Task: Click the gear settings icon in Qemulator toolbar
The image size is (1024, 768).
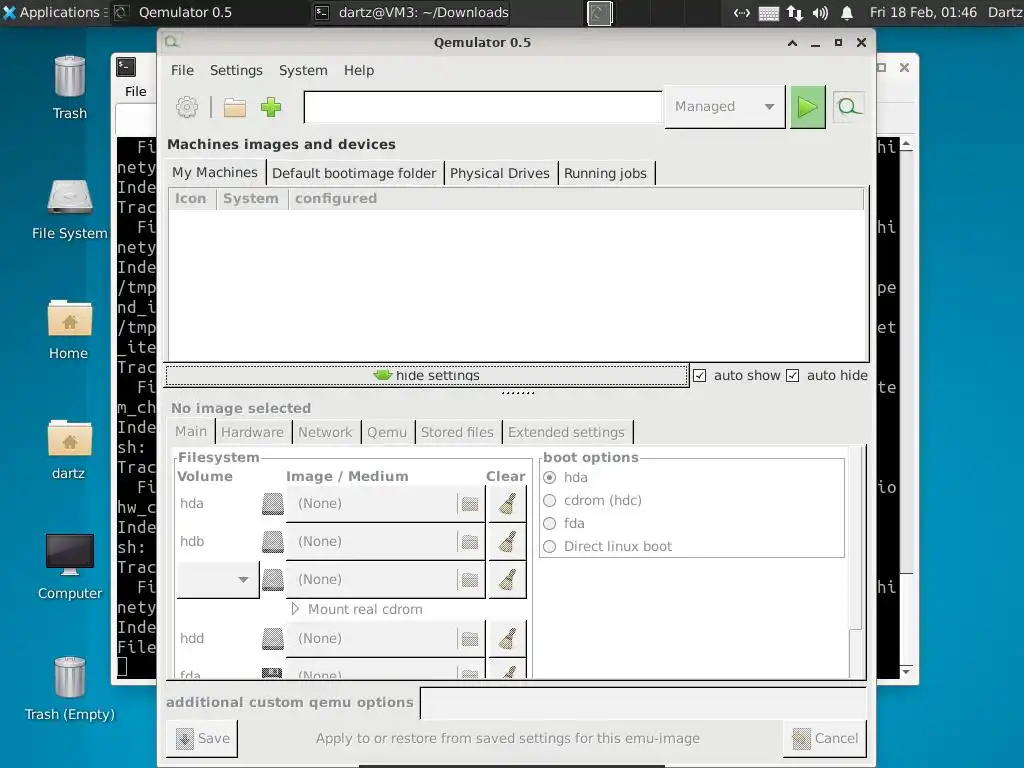Action: (x=187, y=107)
